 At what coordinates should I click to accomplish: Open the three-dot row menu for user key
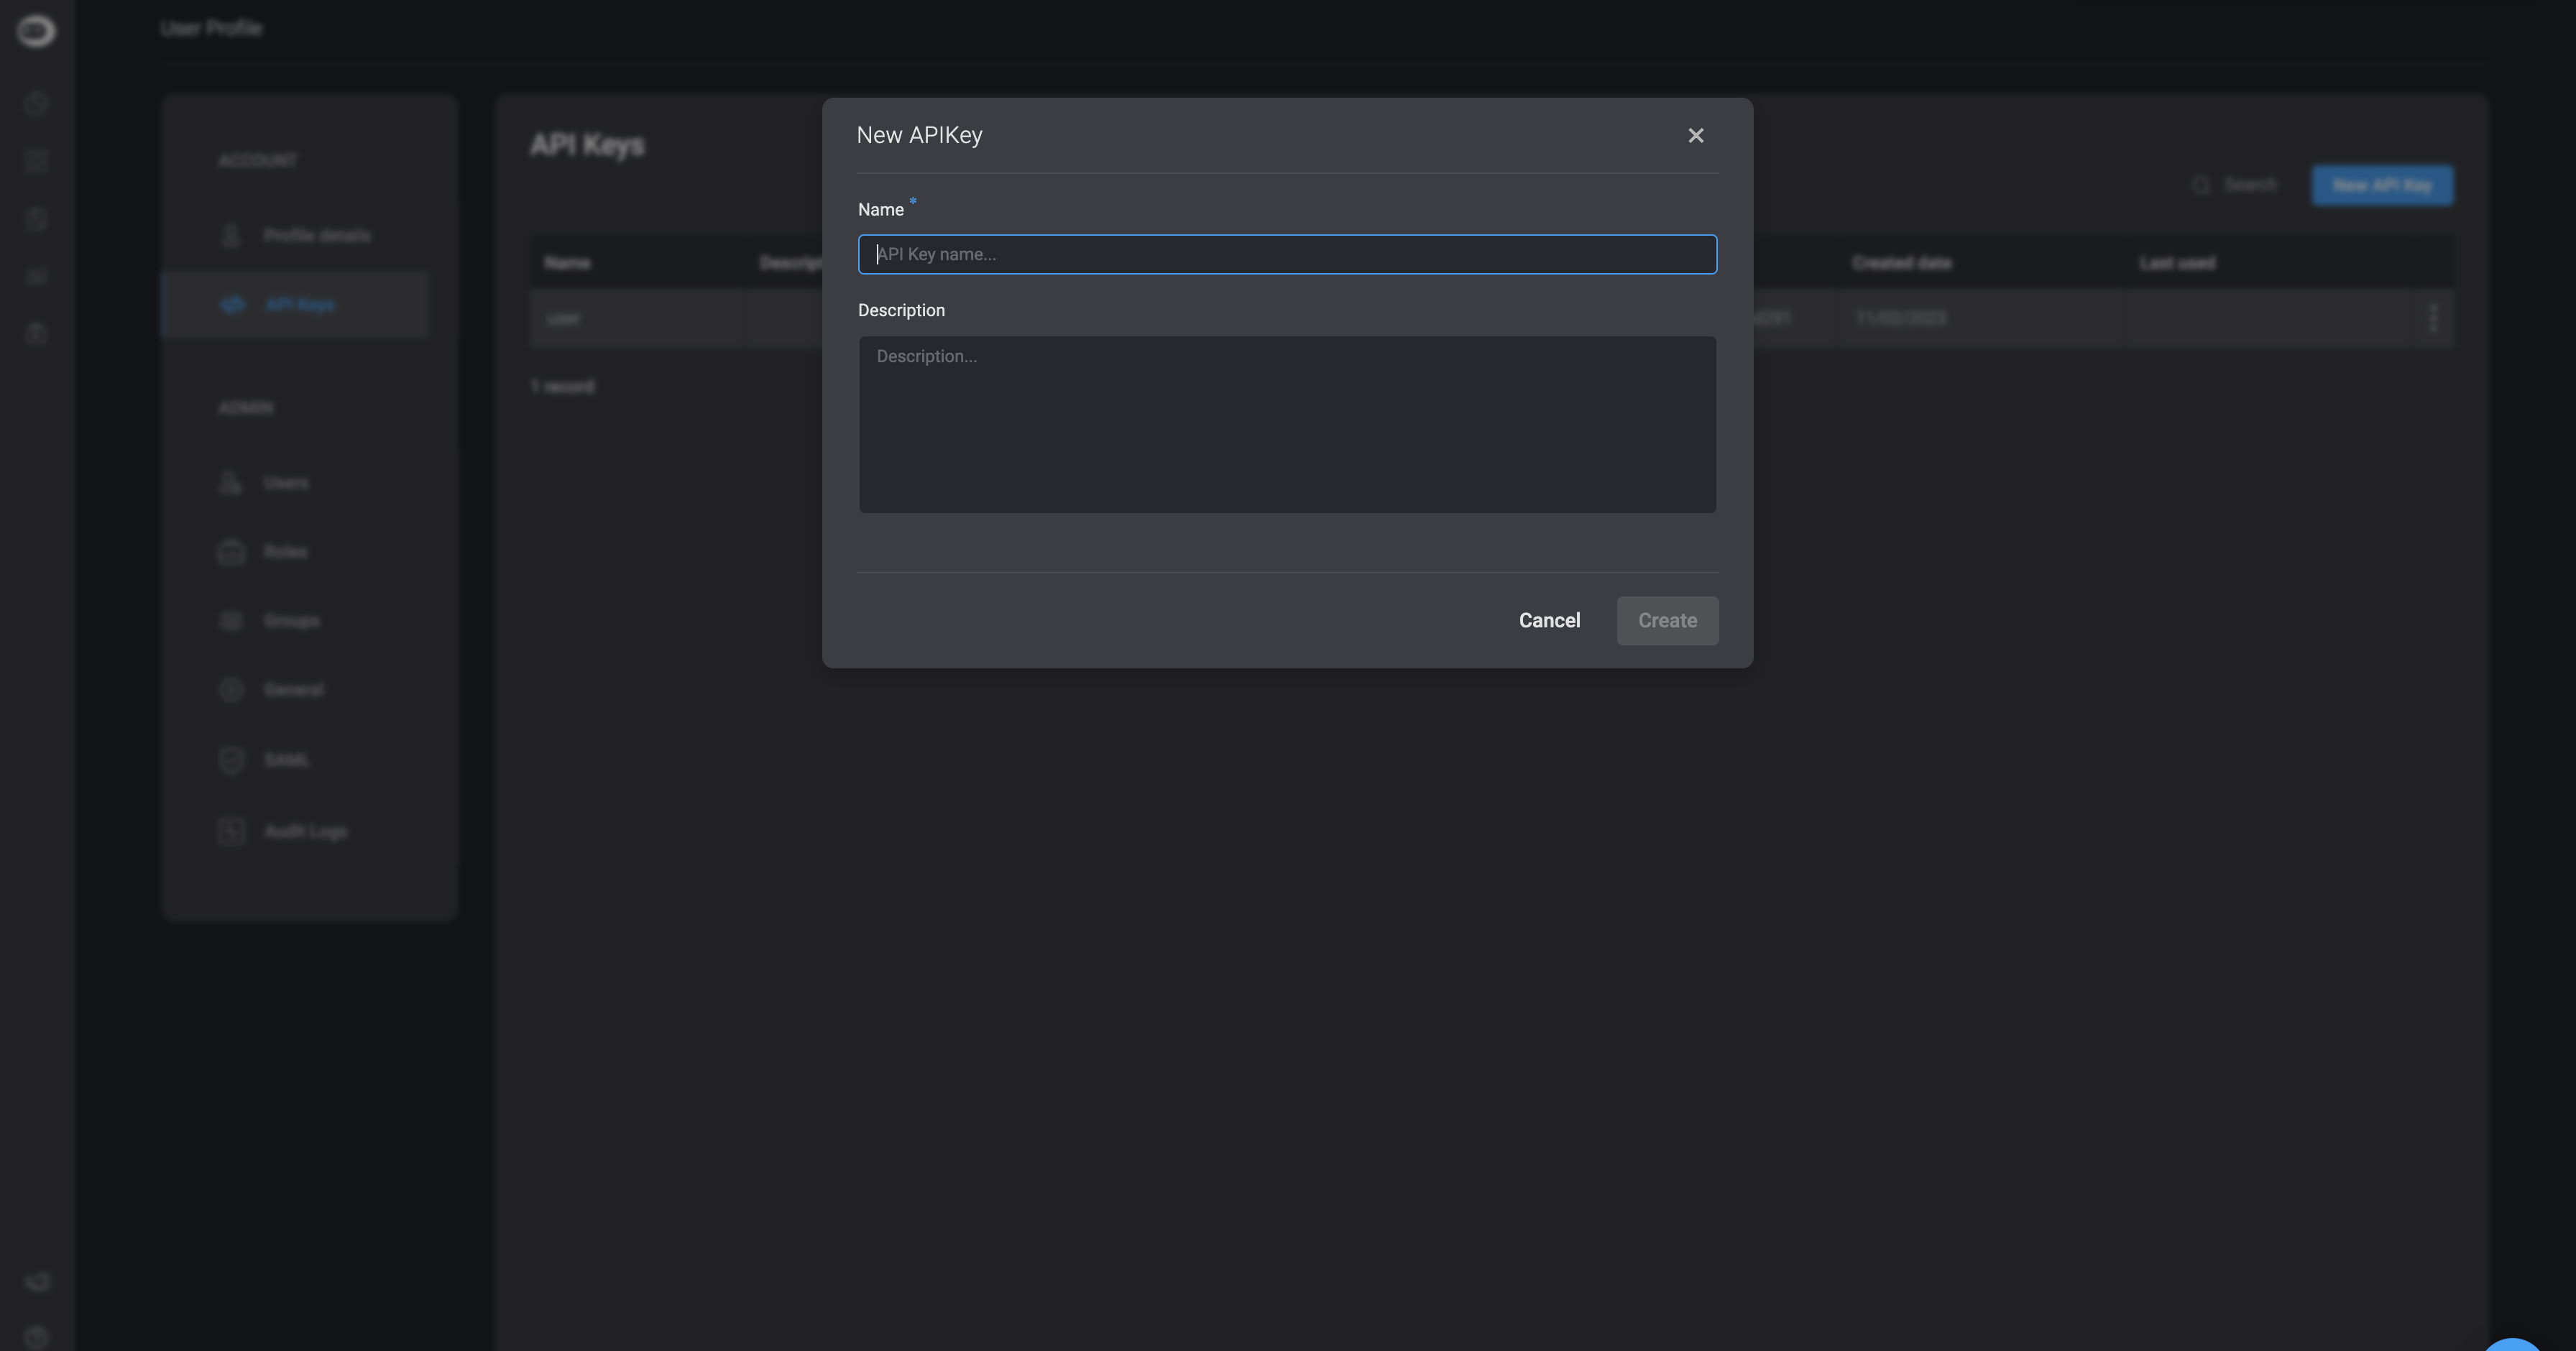click(2432, 318)
